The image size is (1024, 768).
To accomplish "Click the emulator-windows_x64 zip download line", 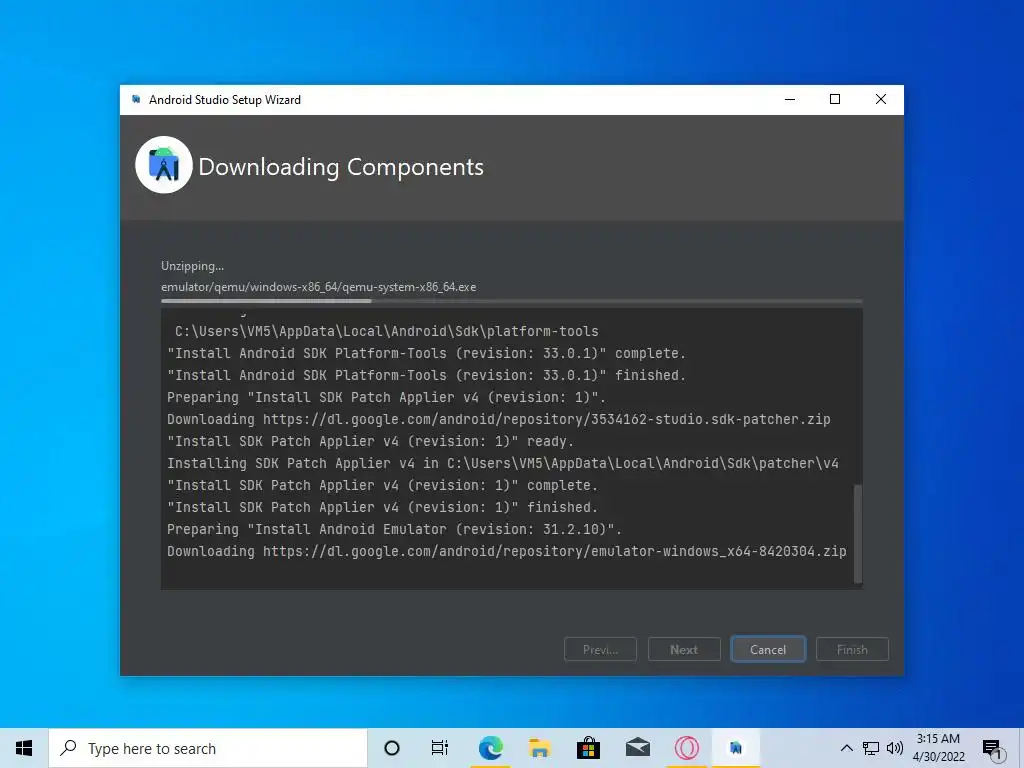I will [507, 551].
